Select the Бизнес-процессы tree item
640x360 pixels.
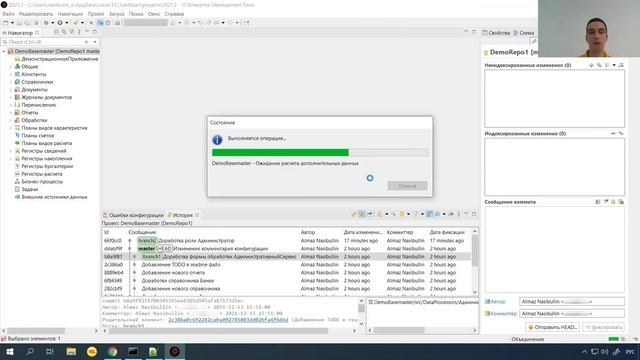42,182
